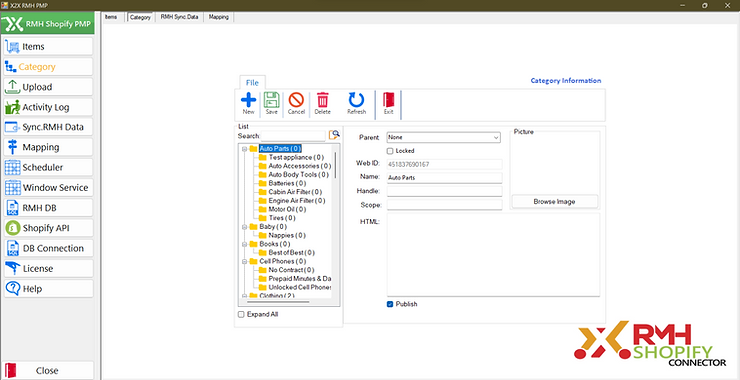Click into the Search input field
Viewport: 740px width, 380px height.
pos(293,135)
